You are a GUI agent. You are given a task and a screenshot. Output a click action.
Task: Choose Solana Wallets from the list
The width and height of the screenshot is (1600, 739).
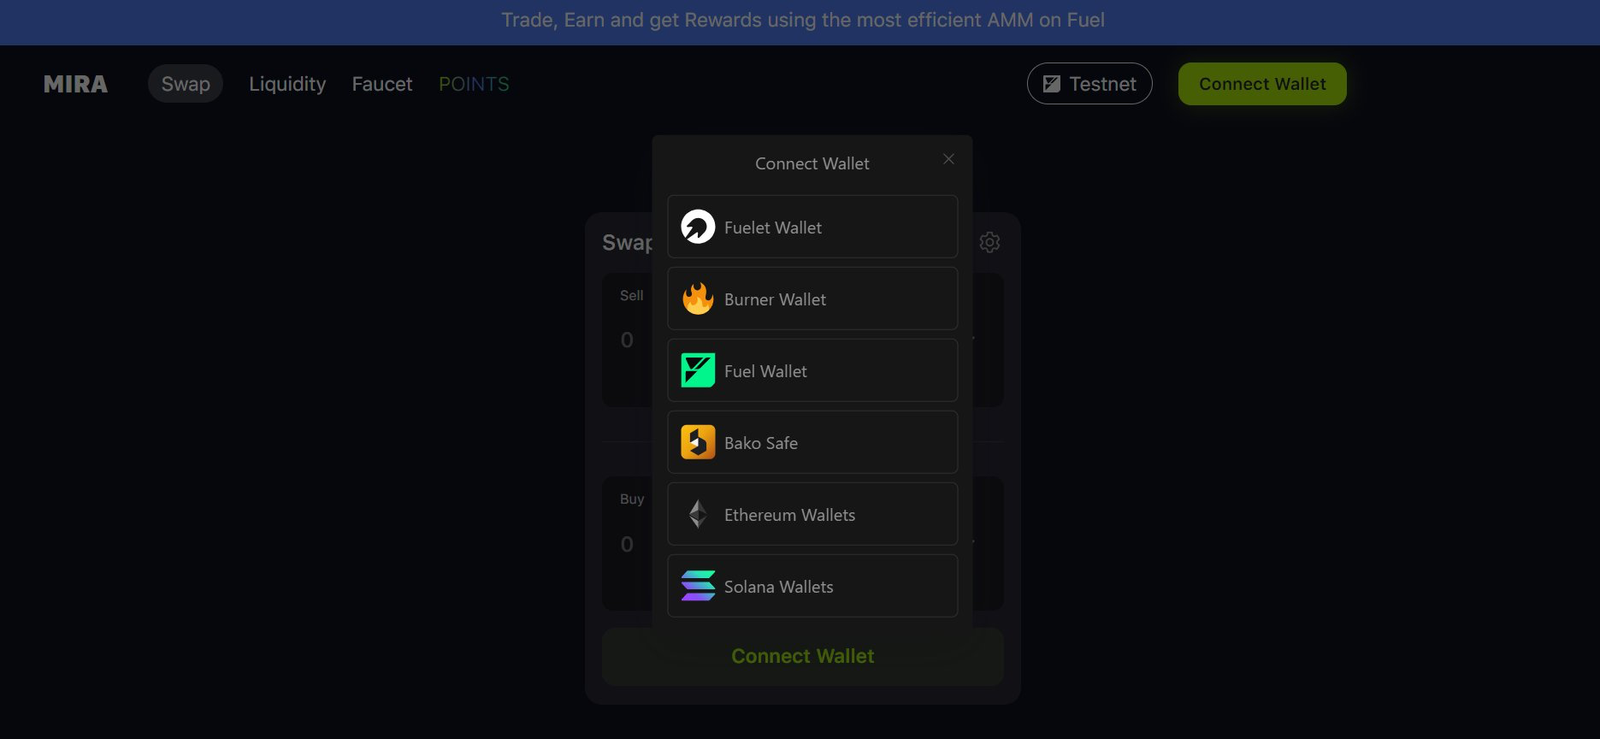click(813, 586)
